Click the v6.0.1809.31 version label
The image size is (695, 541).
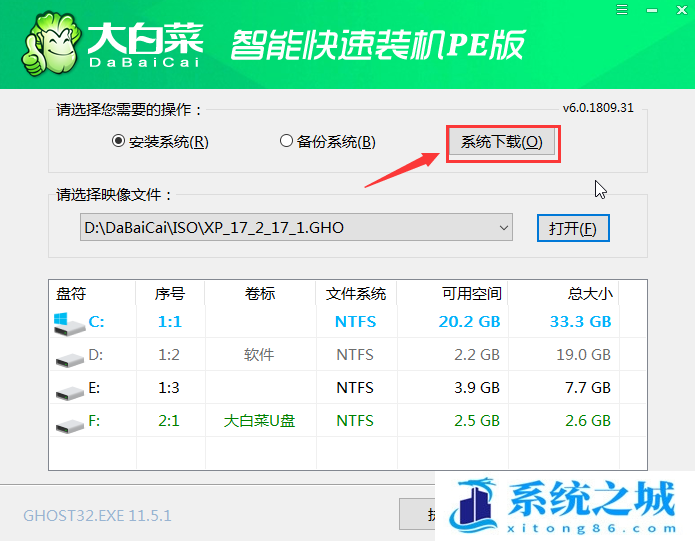pyautogui.click(x=598, y=108)
